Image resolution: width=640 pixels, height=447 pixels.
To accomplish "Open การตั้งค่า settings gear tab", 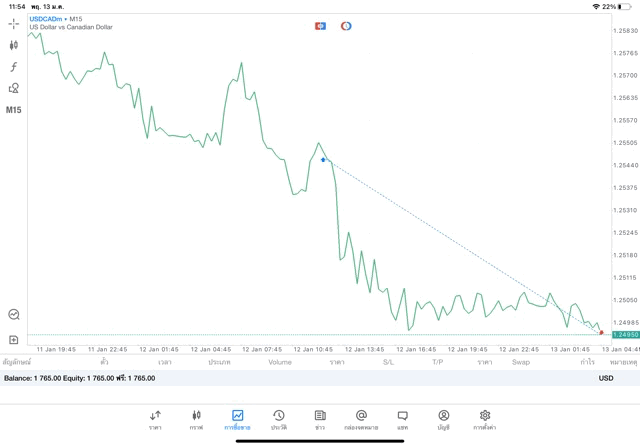I will pos(485,419).
